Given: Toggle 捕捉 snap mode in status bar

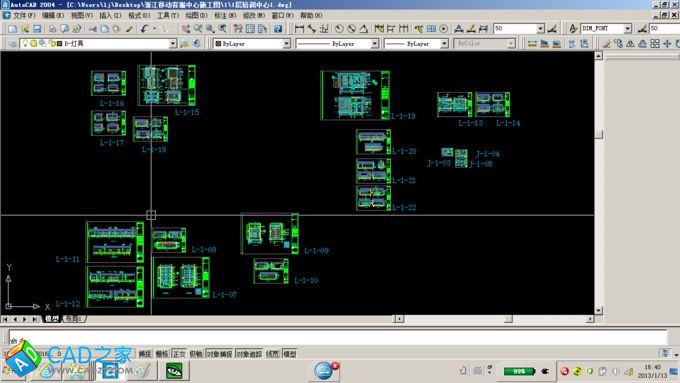Looking at the screenshot, I should pos(145,354).
